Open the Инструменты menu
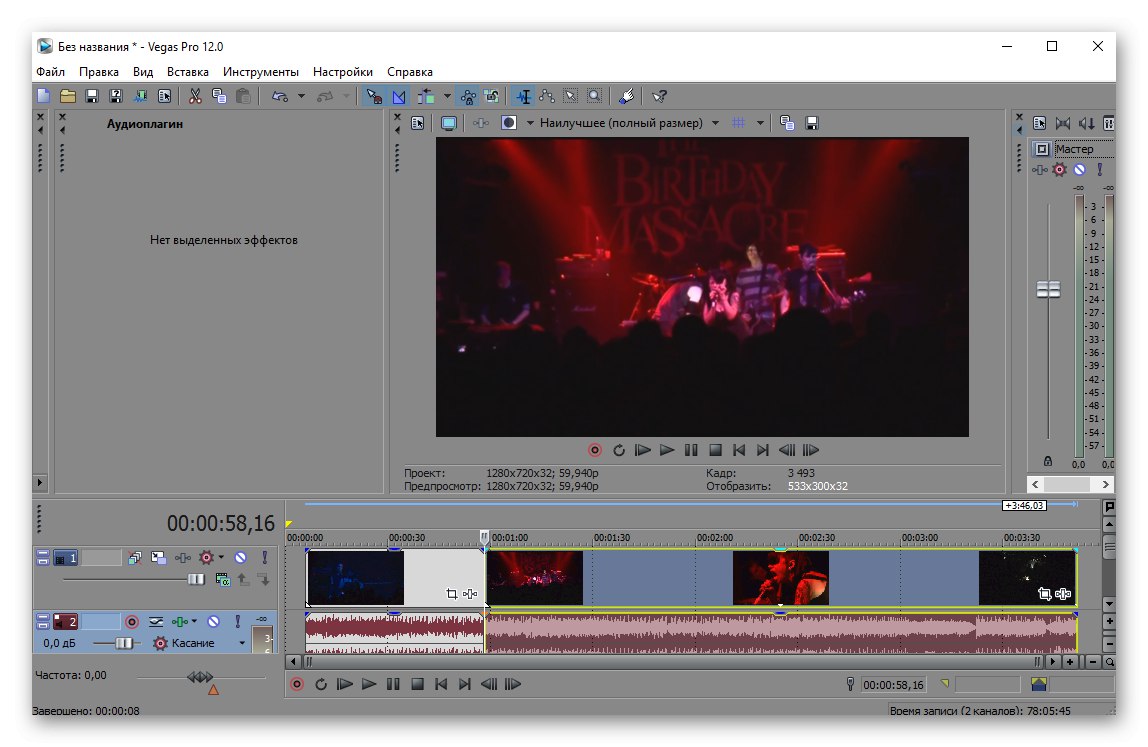Viewport: 1148px width, 747px height. tap(260, 72)
